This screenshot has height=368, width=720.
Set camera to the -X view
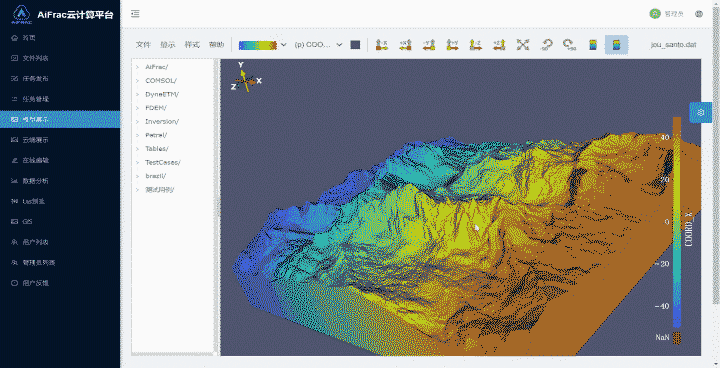point(382,45)
